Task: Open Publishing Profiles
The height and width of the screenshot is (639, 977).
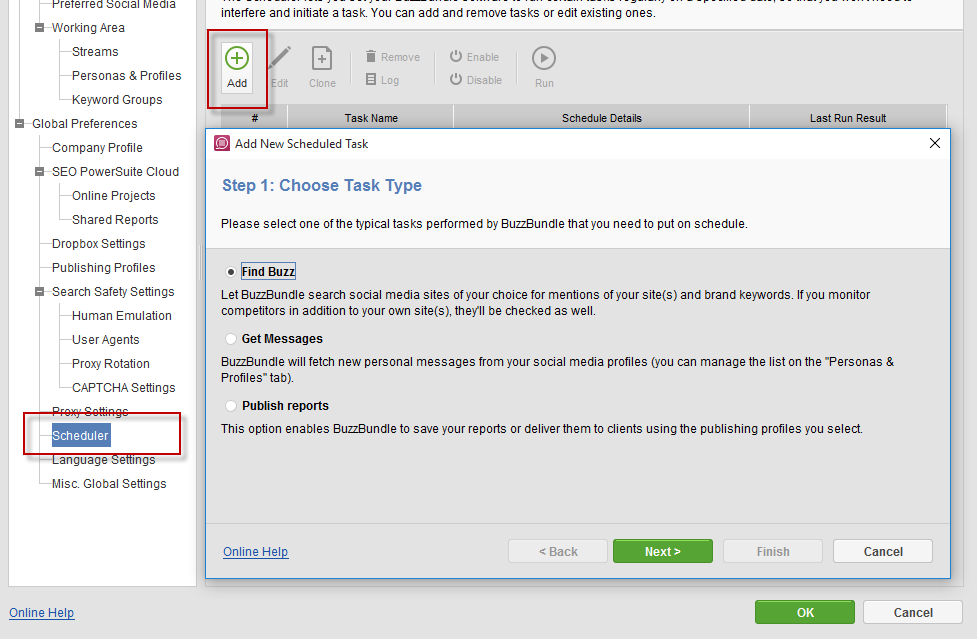Action: tap(103, 268)
